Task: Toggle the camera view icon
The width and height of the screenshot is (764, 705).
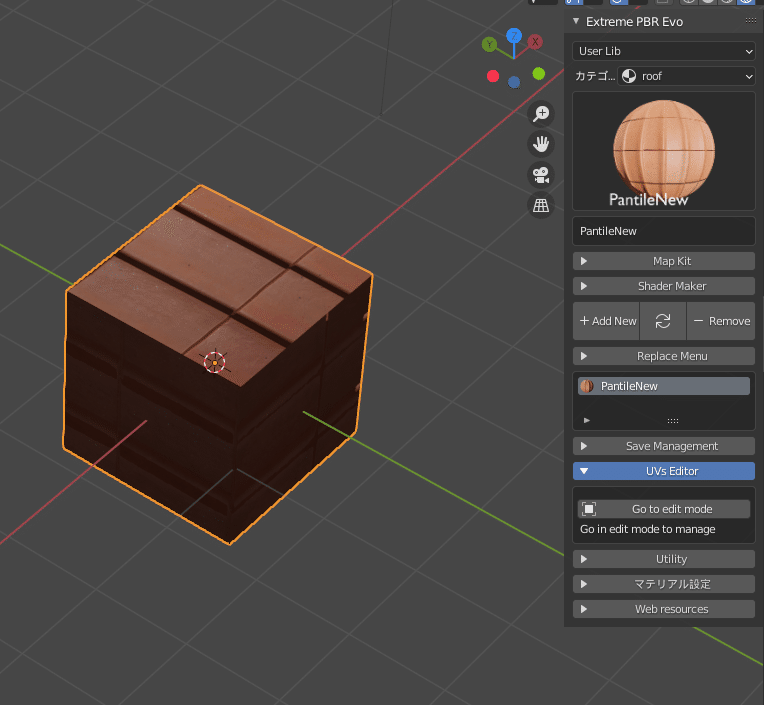Action: pos(541,175)
